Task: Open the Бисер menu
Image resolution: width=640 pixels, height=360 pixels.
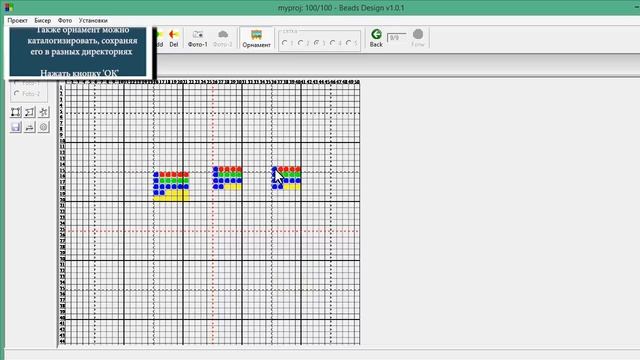Action: 42,20
